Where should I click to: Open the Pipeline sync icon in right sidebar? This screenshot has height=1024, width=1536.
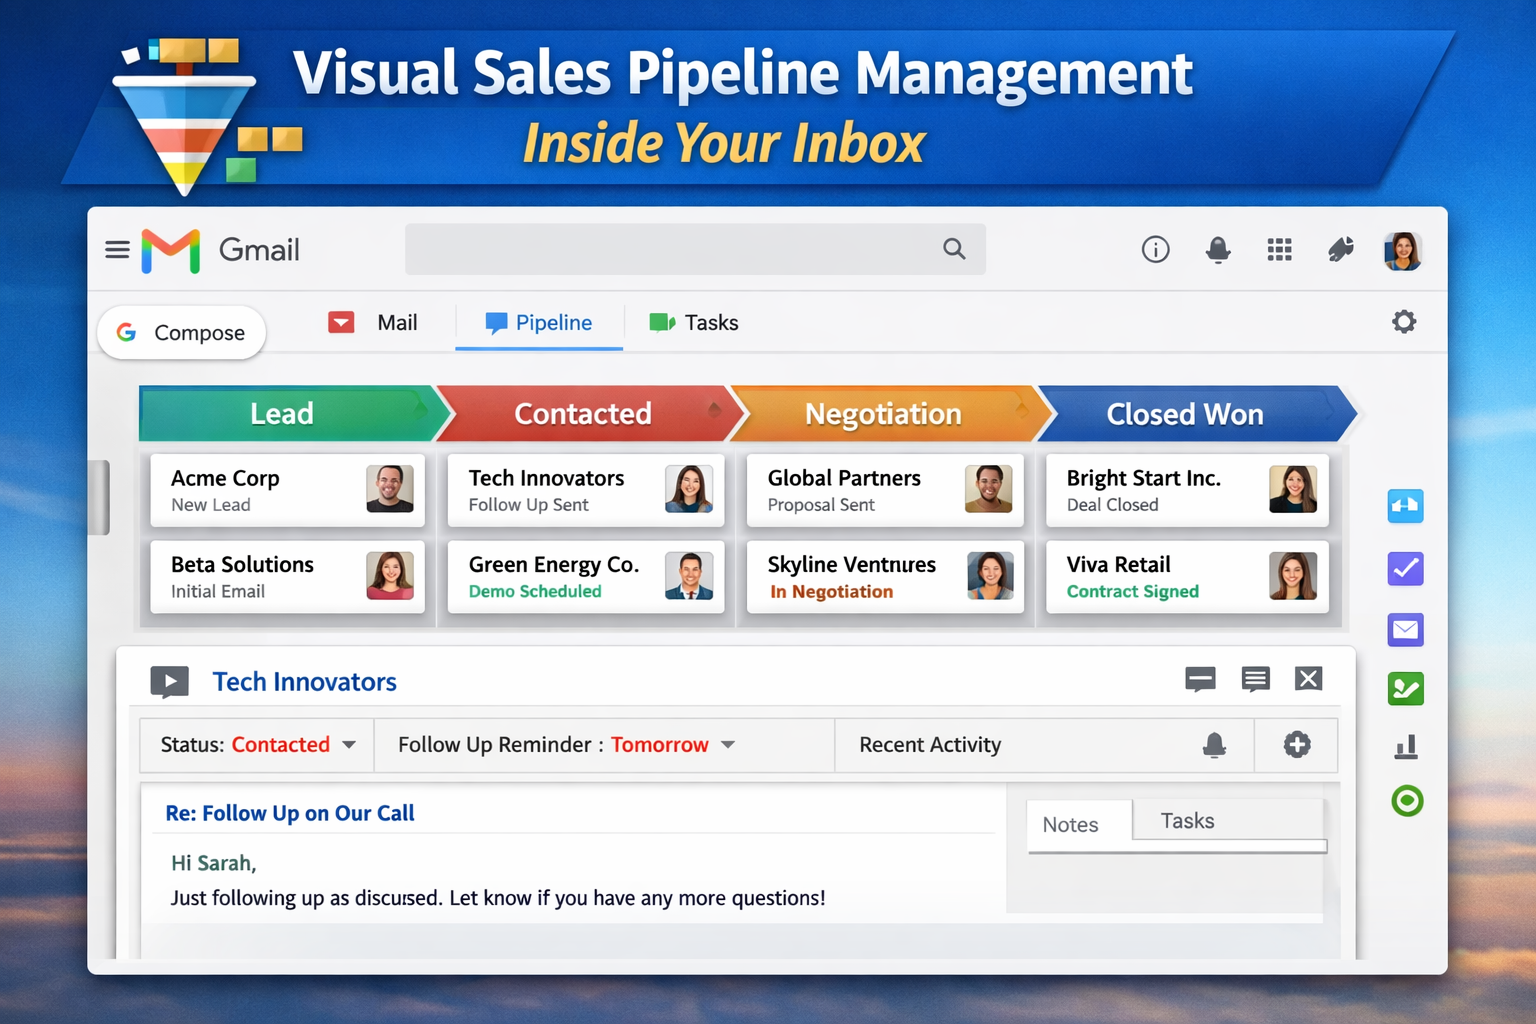click(1405, 506)
